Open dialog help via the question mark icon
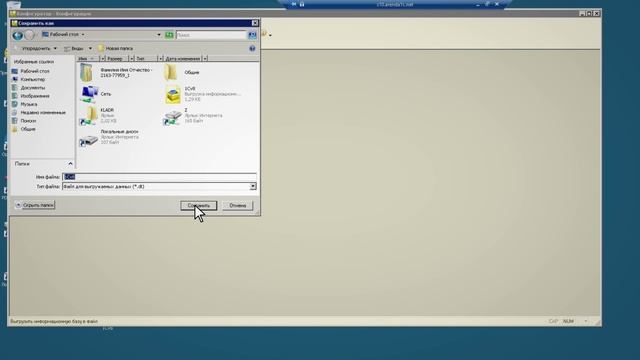 [252, 49]
